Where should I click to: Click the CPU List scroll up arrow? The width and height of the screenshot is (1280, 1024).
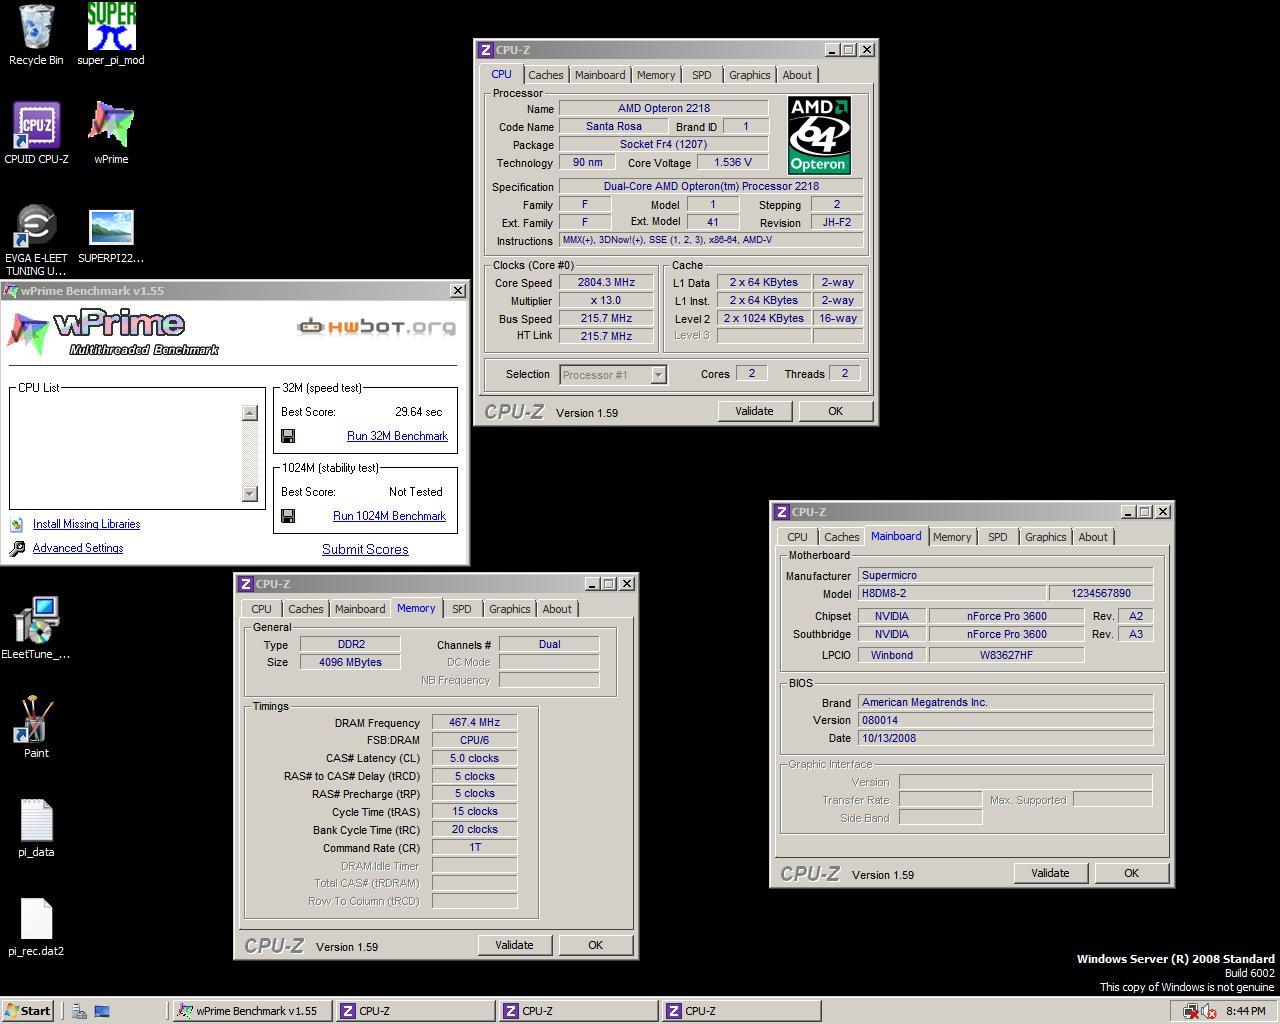[250, 413]
